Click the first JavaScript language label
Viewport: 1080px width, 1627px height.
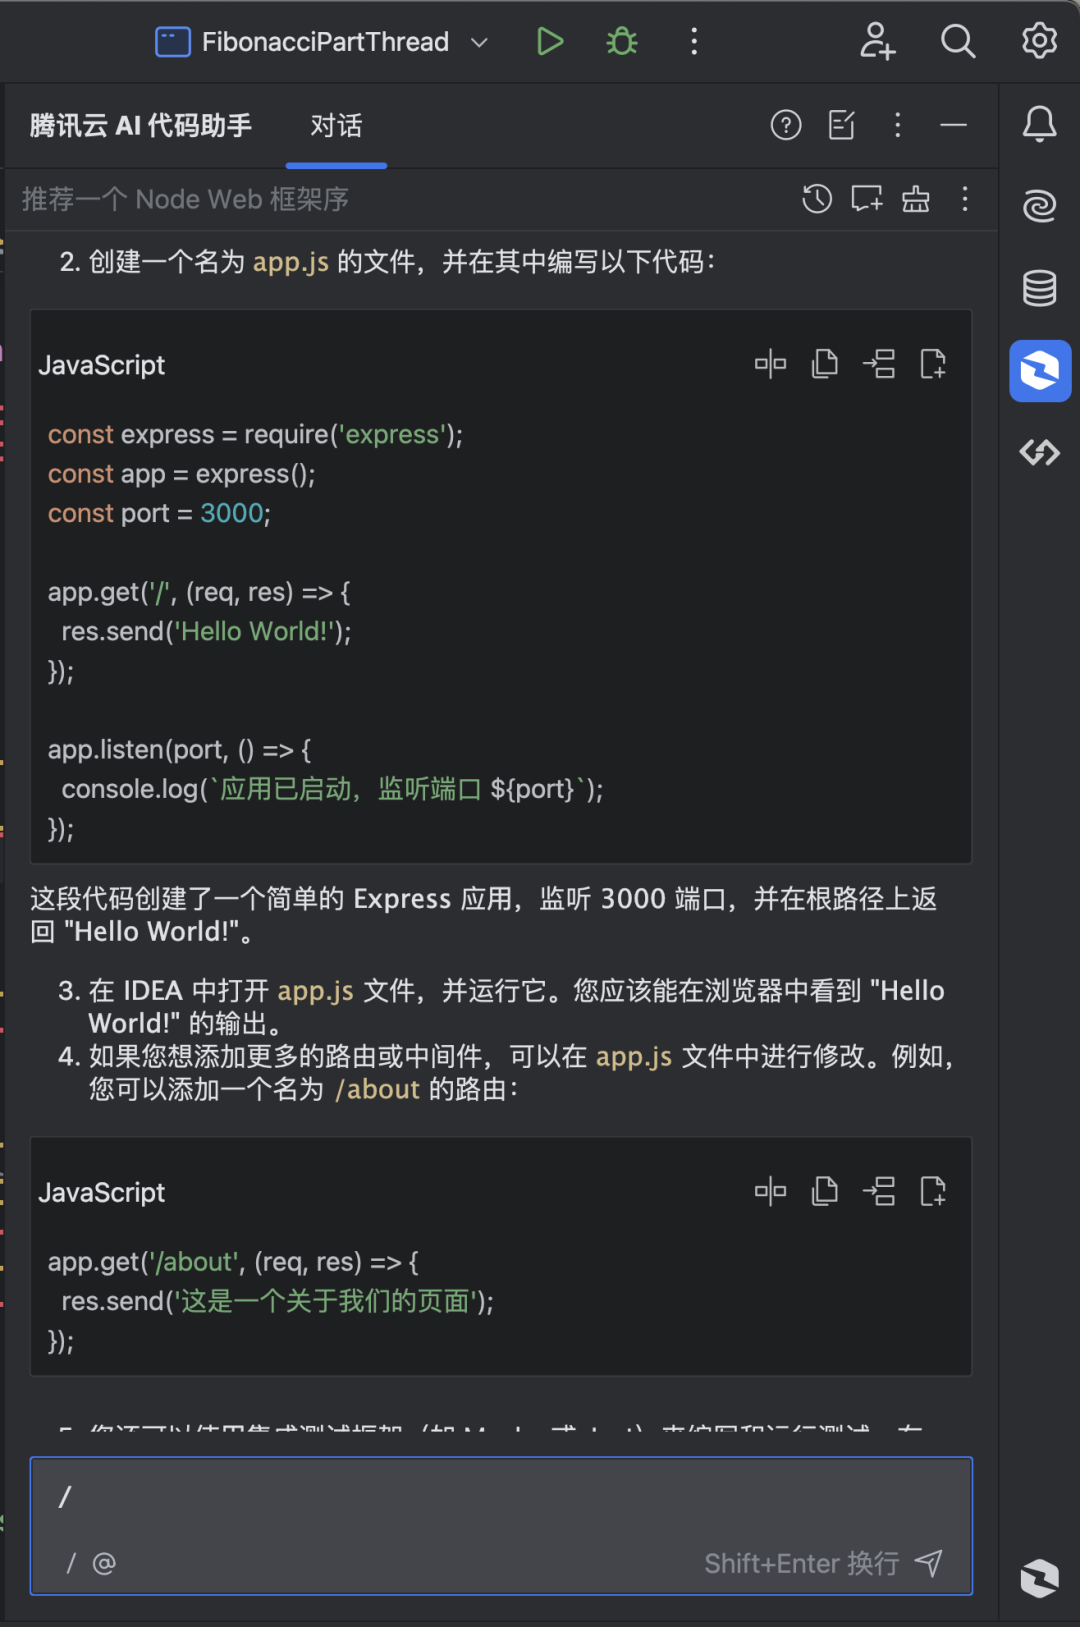102,365
